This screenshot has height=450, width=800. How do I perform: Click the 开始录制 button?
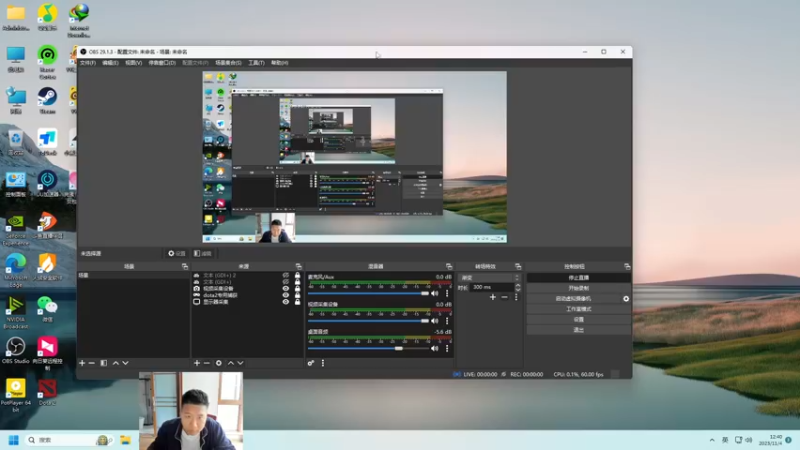579,288
